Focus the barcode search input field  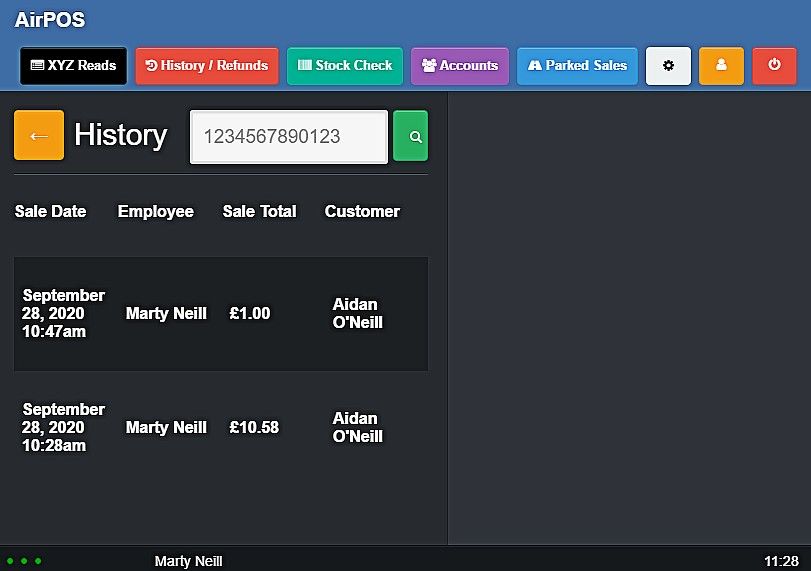pyautogui.click(x=289, y=137)
